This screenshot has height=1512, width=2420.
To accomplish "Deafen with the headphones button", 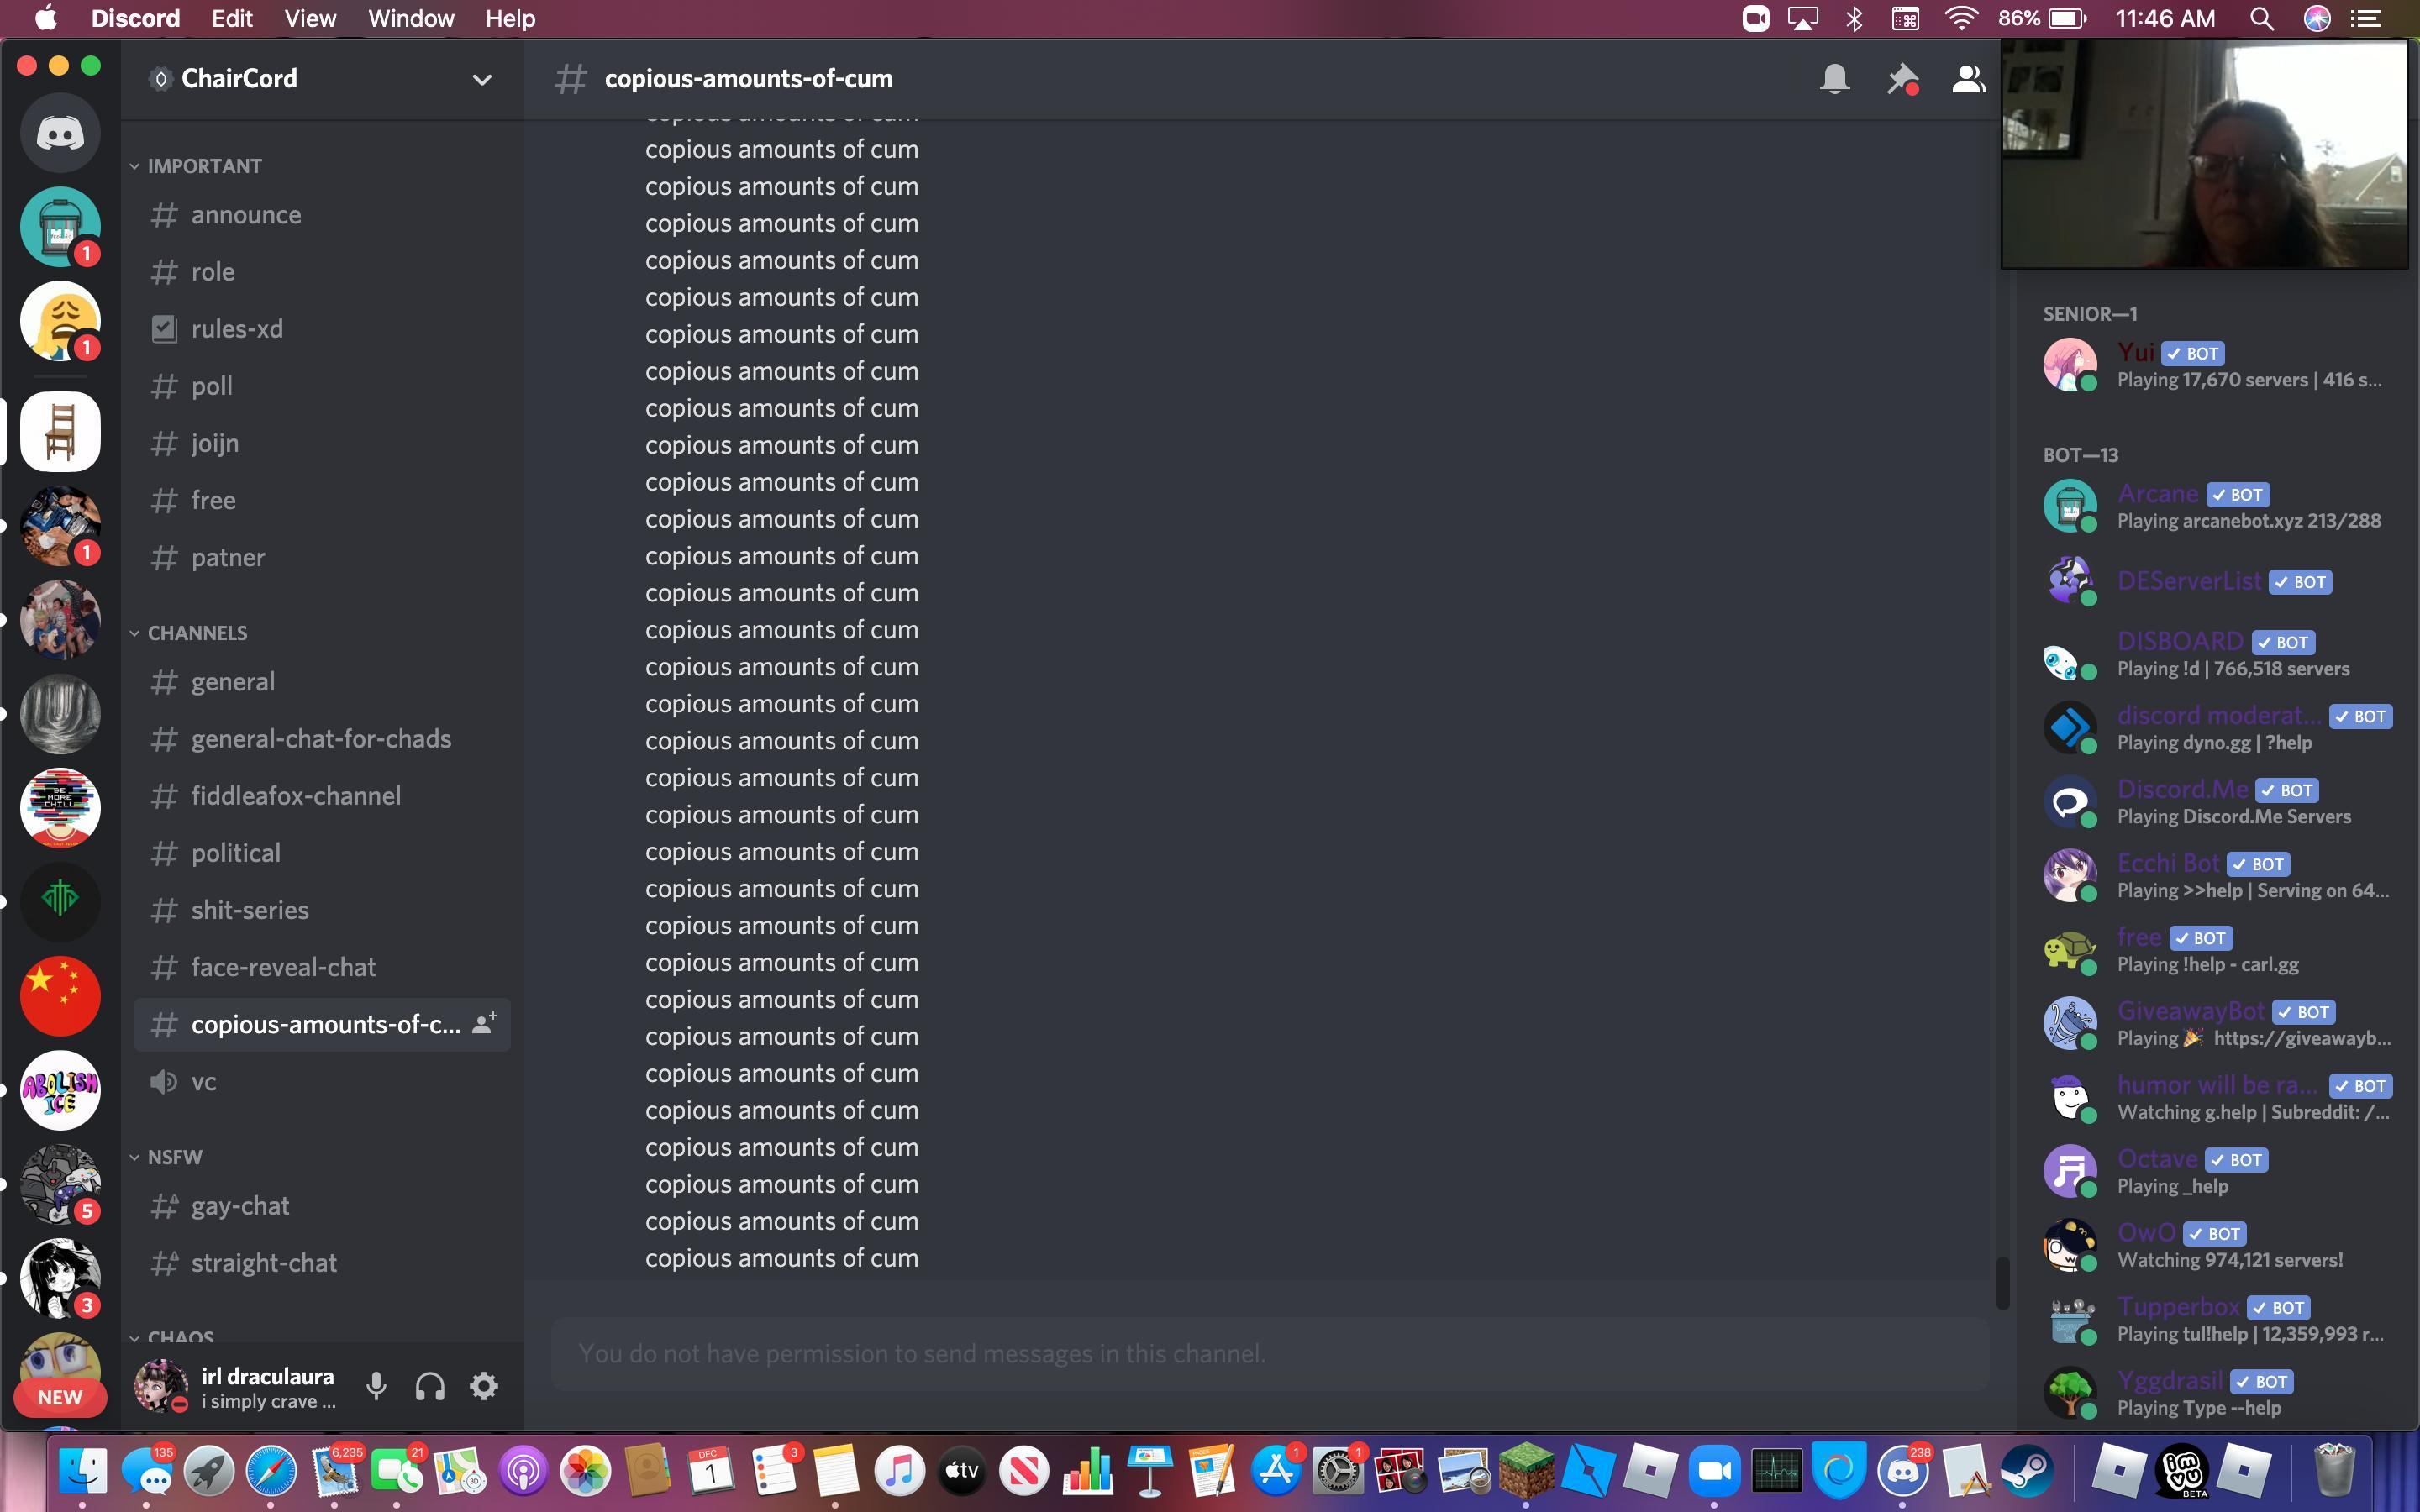I will pos(430,1386).
